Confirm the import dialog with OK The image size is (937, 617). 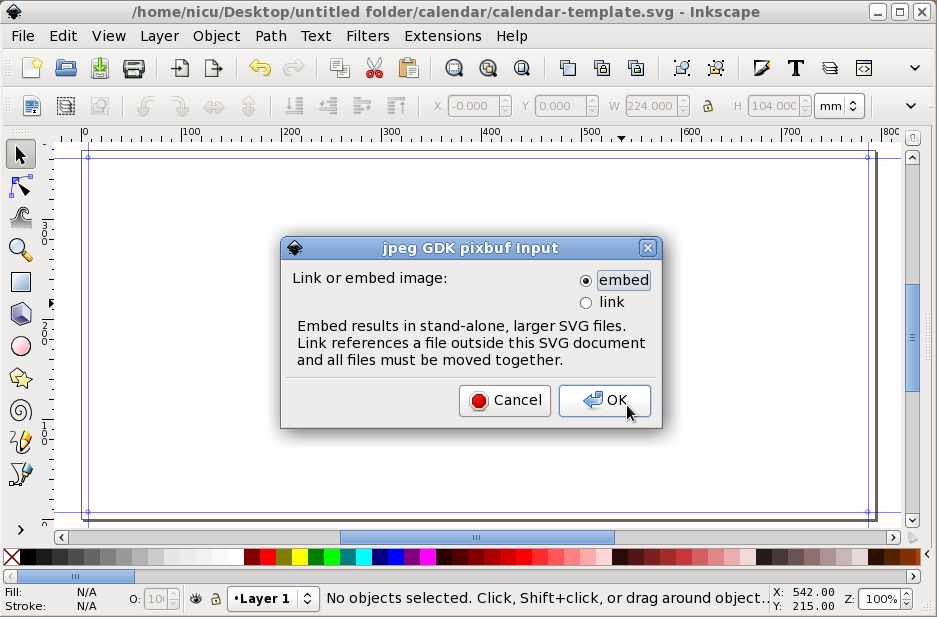[605, 401]
